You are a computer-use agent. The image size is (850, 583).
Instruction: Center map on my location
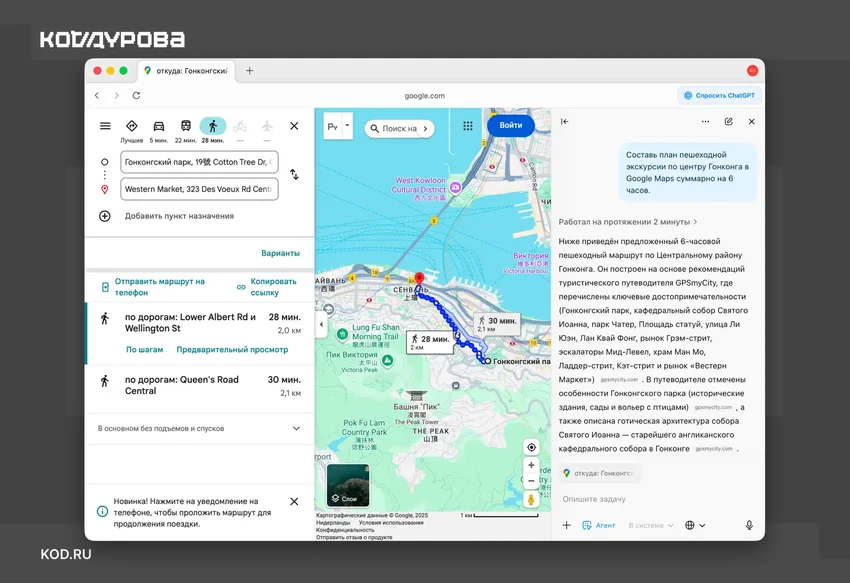point(531,447)
